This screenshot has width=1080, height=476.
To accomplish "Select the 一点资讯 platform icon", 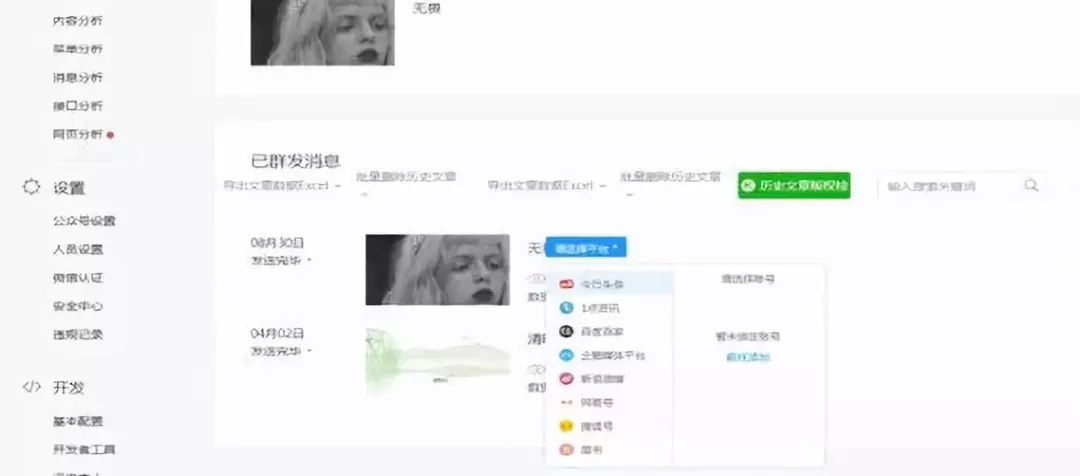I will click(x=567, y=308).
